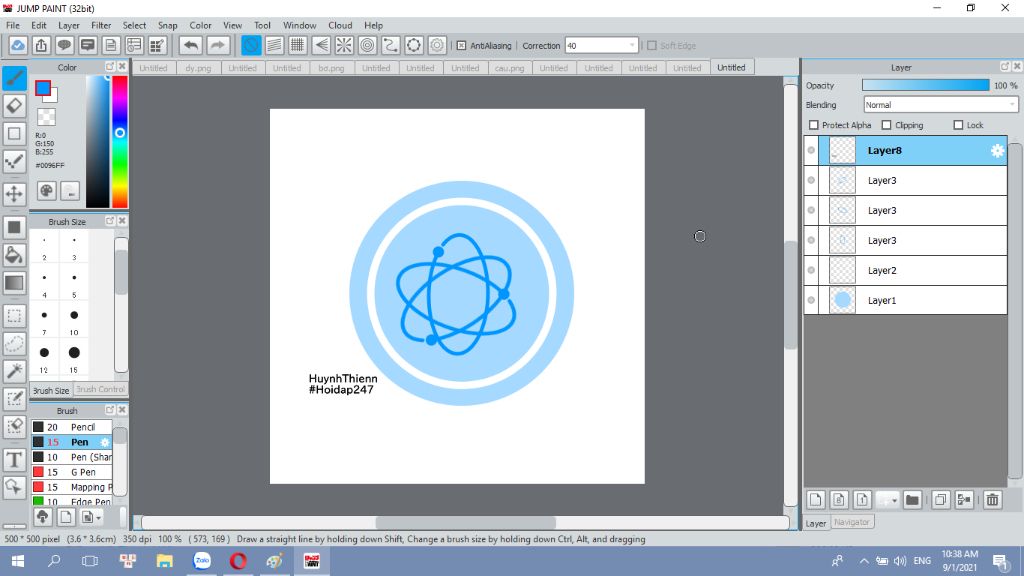
Task: Switch to the dy.png tab
Action: pos(198,68)
